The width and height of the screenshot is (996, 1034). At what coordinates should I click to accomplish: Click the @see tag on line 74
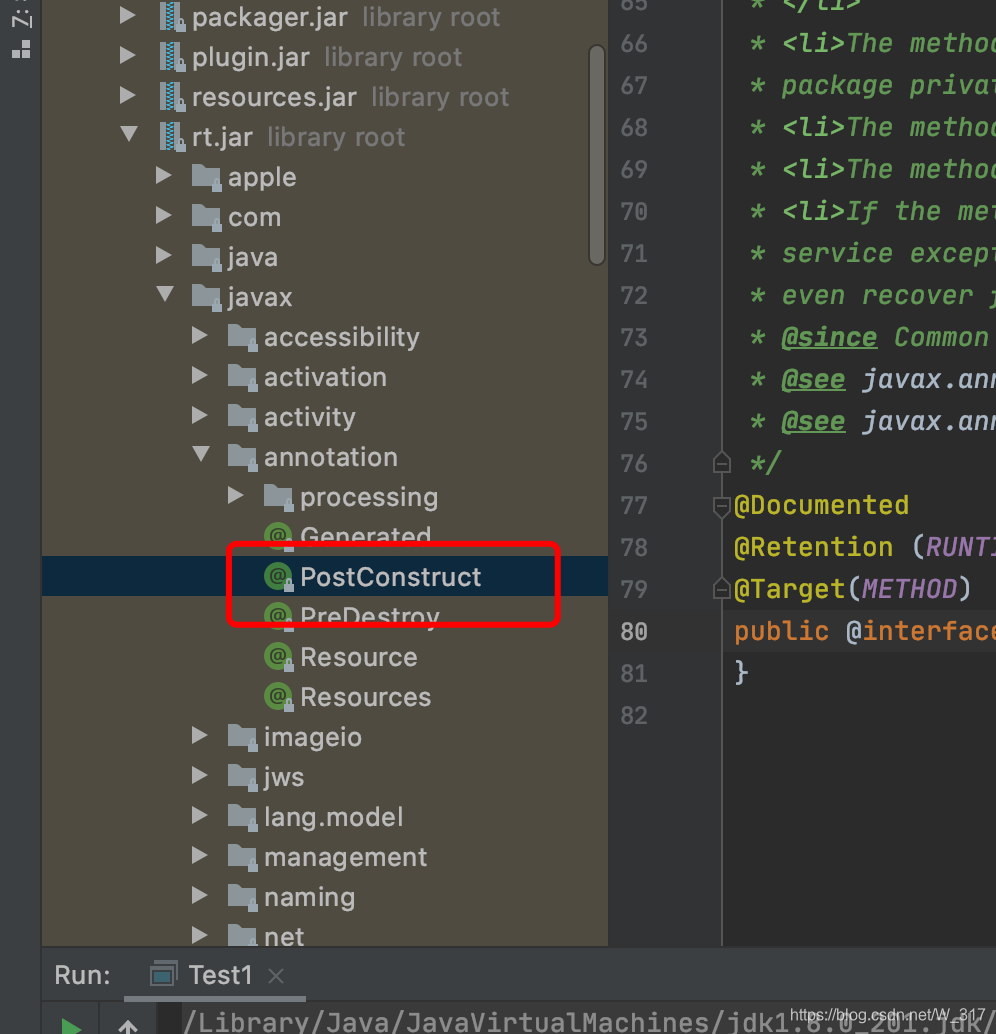[813, 380]
